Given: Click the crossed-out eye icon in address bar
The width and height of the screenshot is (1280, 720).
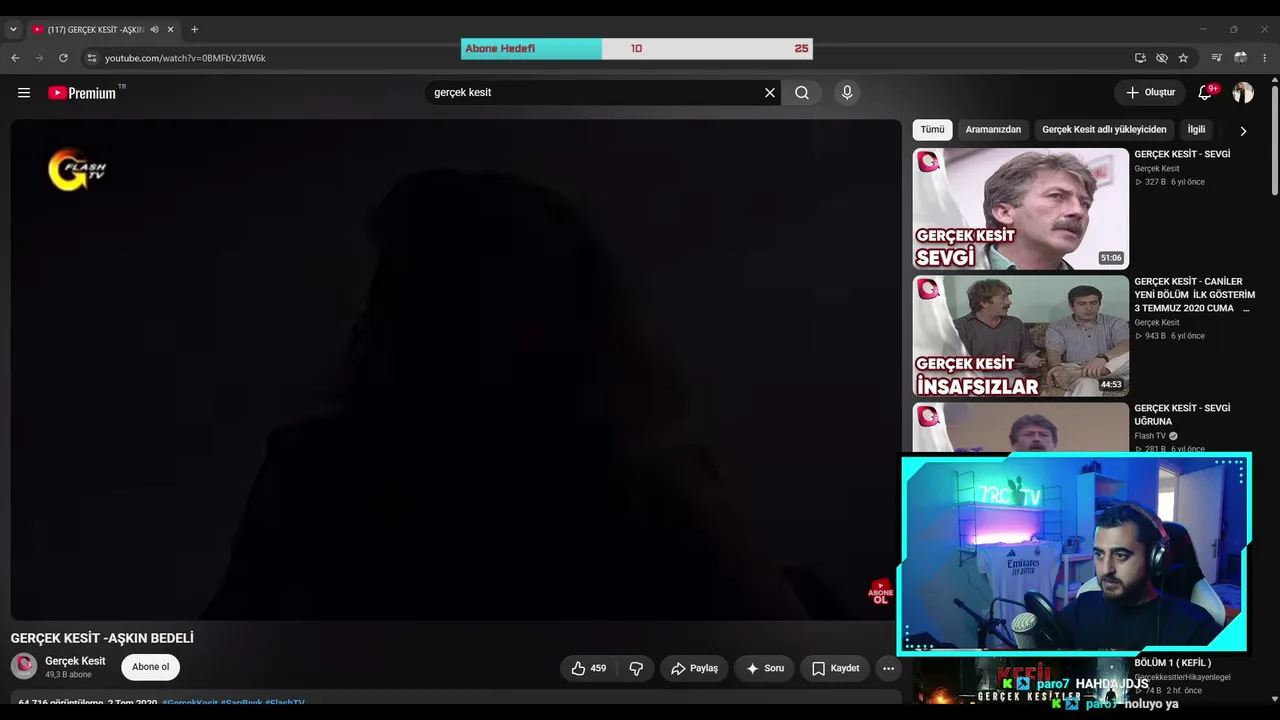Looking at the screenshot, I should [1162, 58].
